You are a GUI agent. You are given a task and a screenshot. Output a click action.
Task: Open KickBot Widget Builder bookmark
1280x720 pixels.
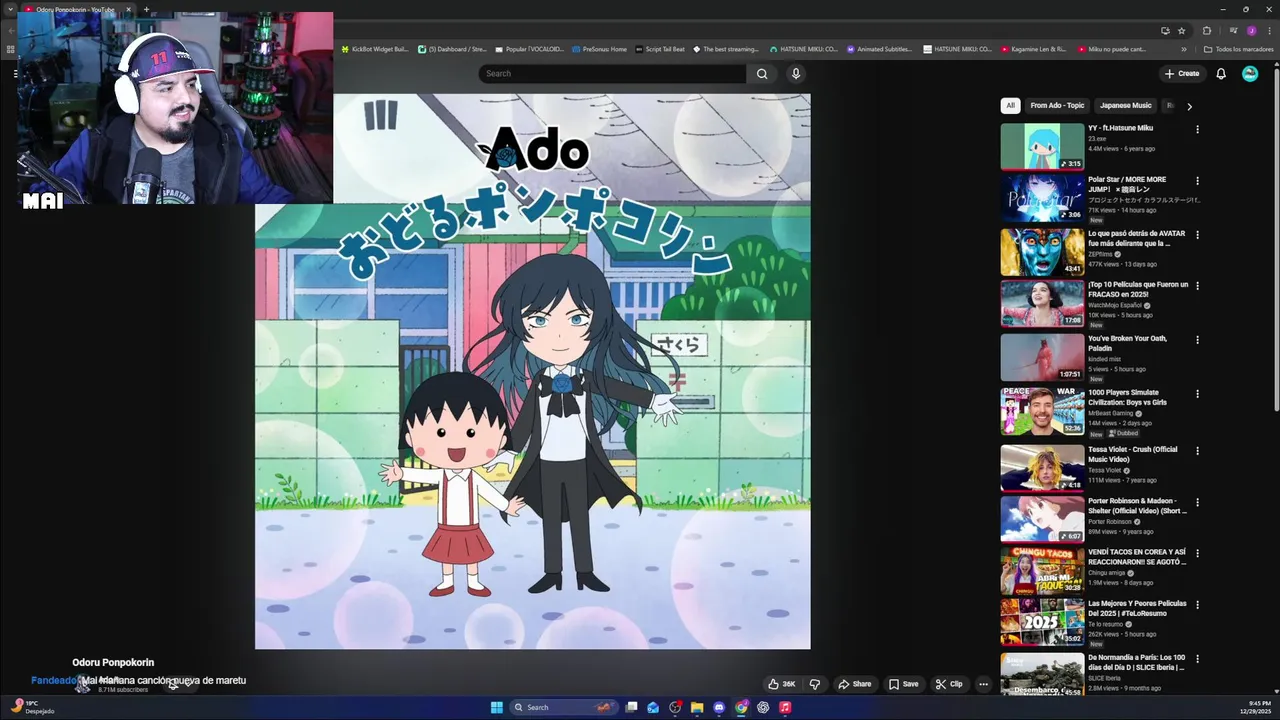click(x=375, y=49)
